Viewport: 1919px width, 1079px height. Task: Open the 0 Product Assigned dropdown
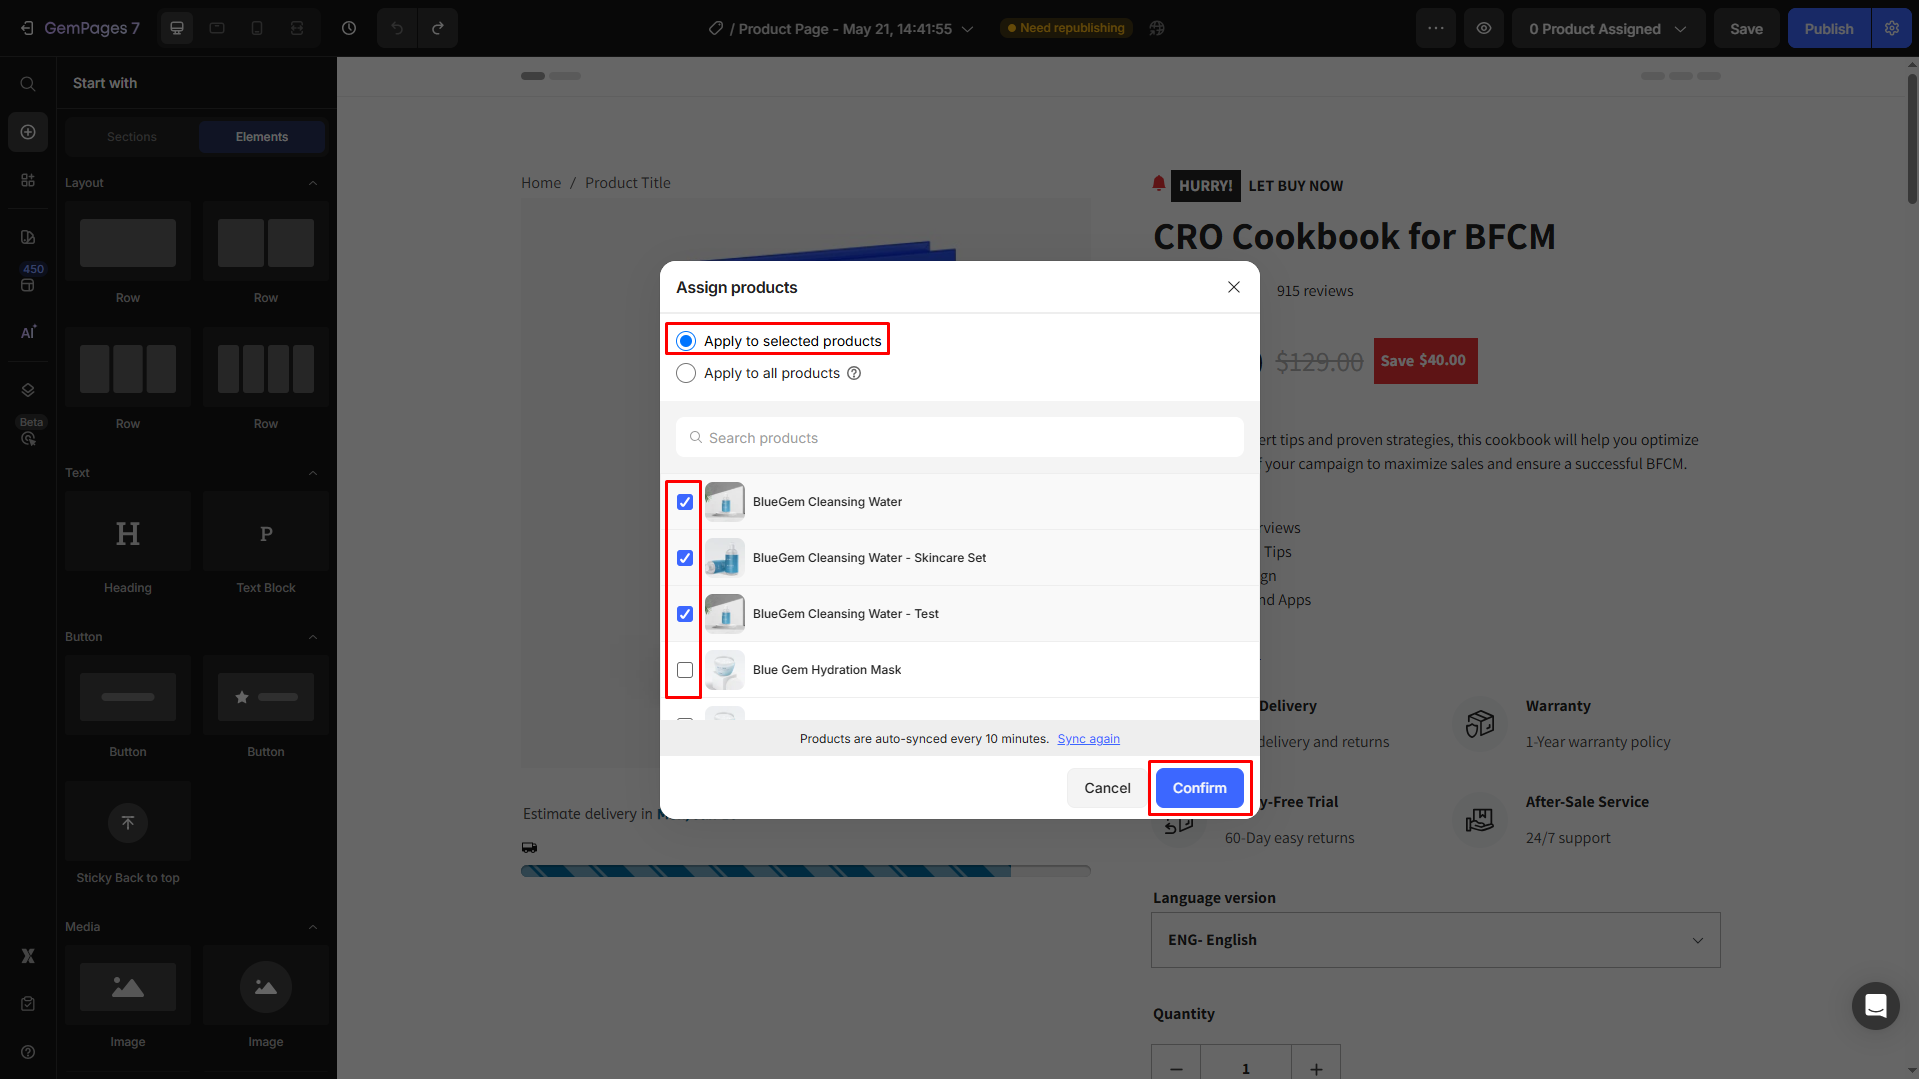click(x=1606, y=28)
